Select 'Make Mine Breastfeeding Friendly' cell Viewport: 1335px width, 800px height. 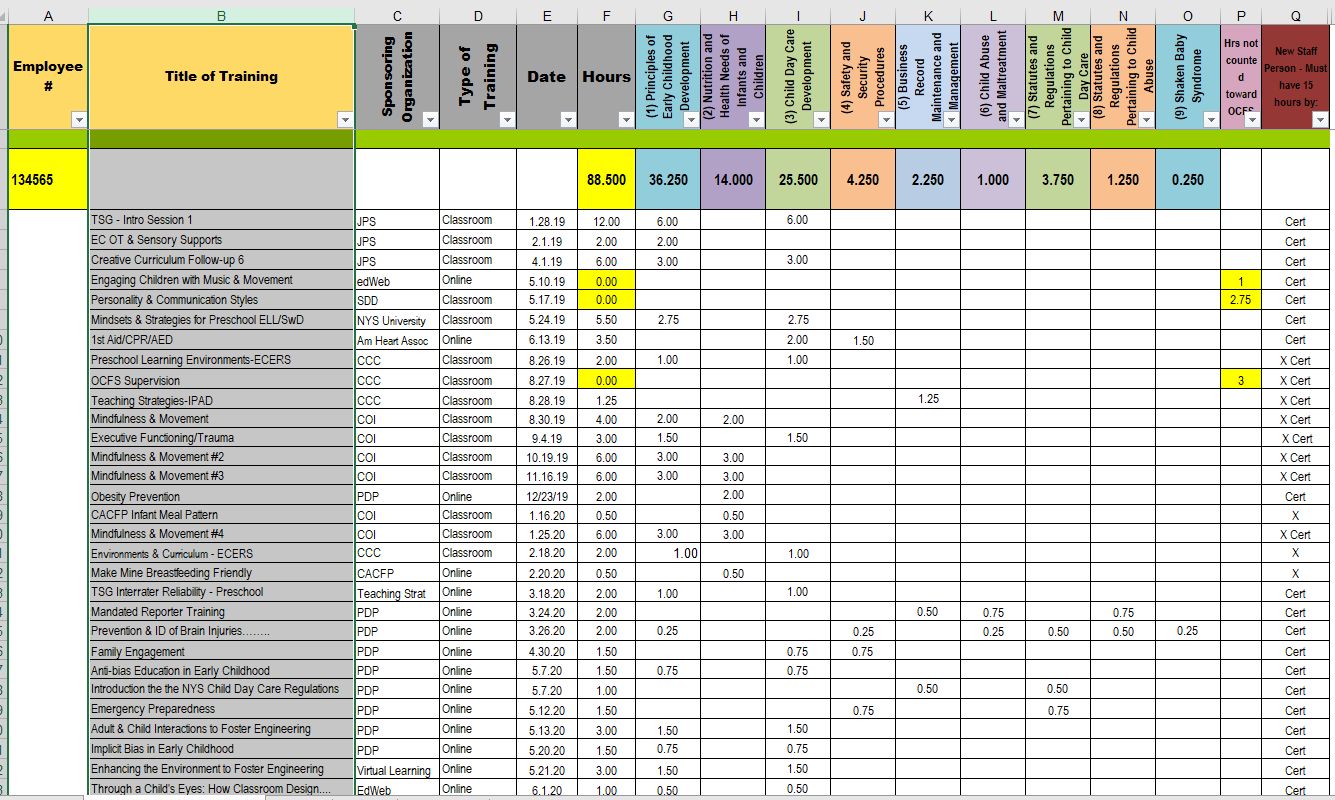pyautogui.click(x=221, y=573)
